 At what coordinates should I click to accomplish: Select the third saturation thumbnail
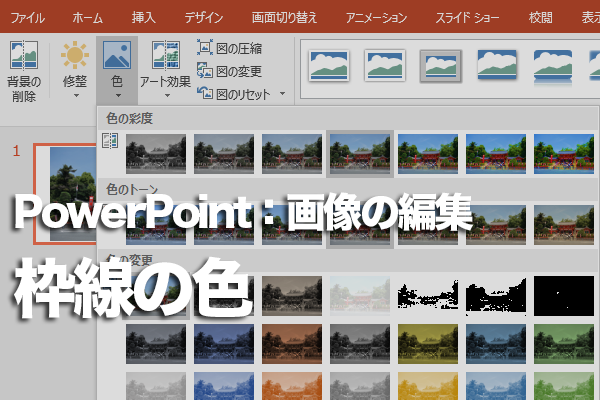pyautogui.click(x=292, y=154)
